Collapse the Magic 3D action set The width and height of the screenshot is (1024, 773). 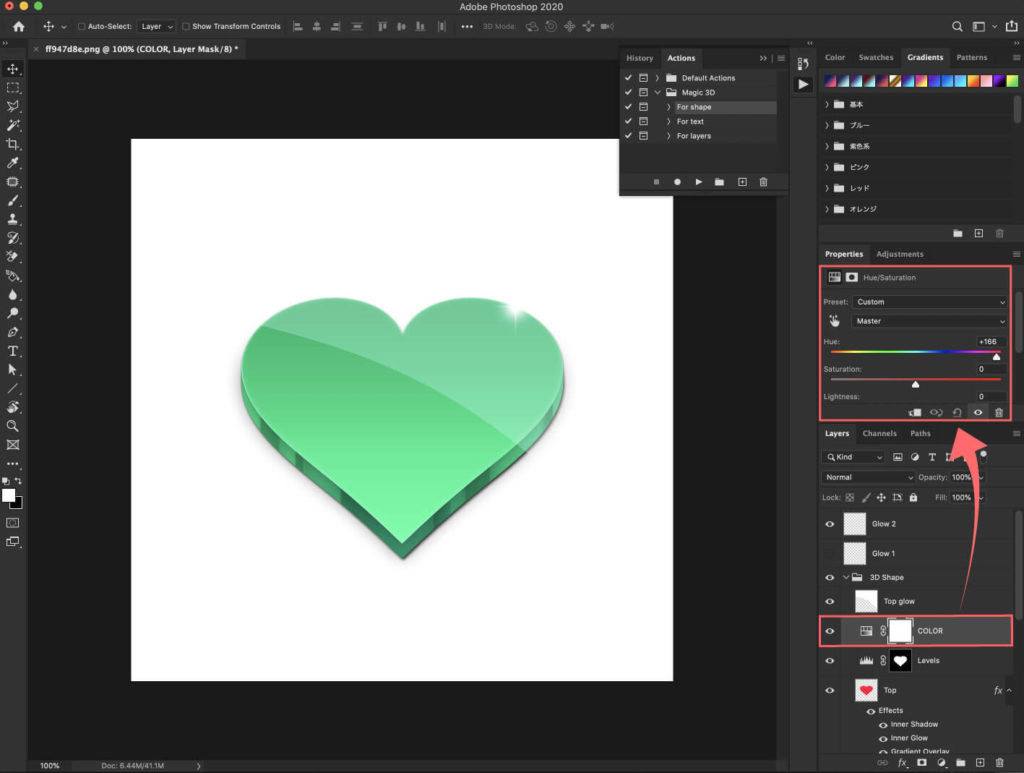(x=658, y=93)
